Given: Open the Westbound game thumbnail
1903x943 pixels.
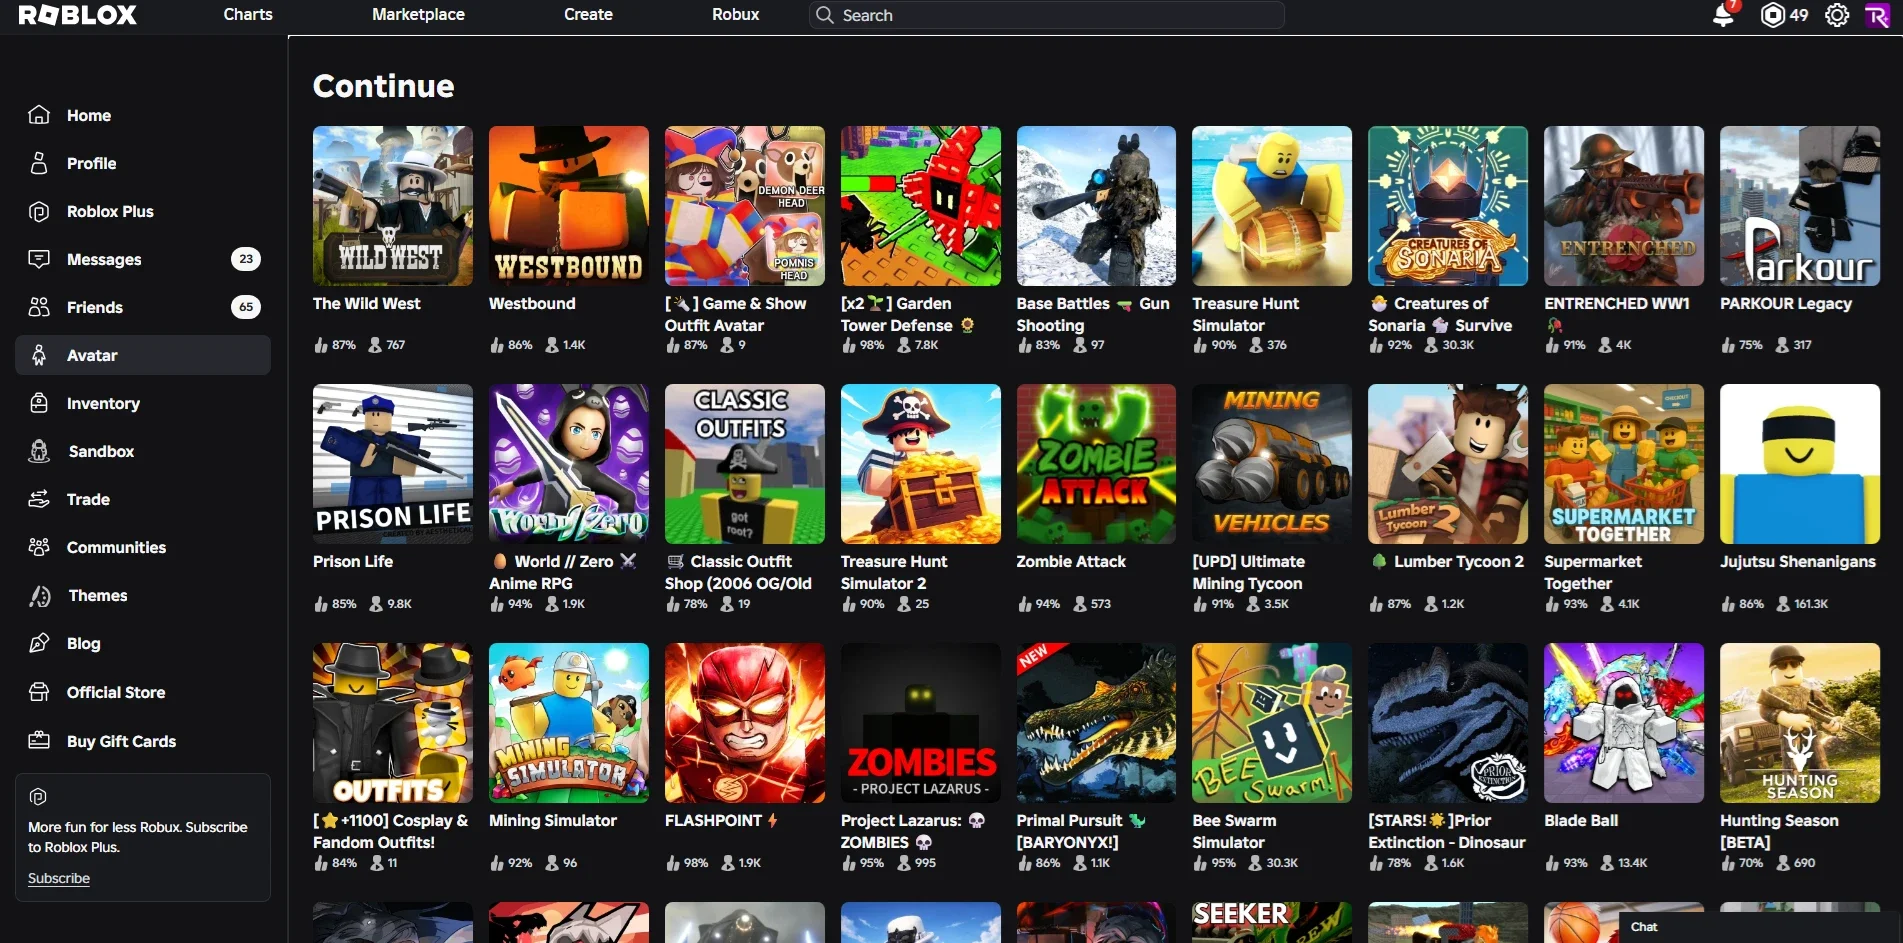Looking at the screenshot, I should coord(569,206).
